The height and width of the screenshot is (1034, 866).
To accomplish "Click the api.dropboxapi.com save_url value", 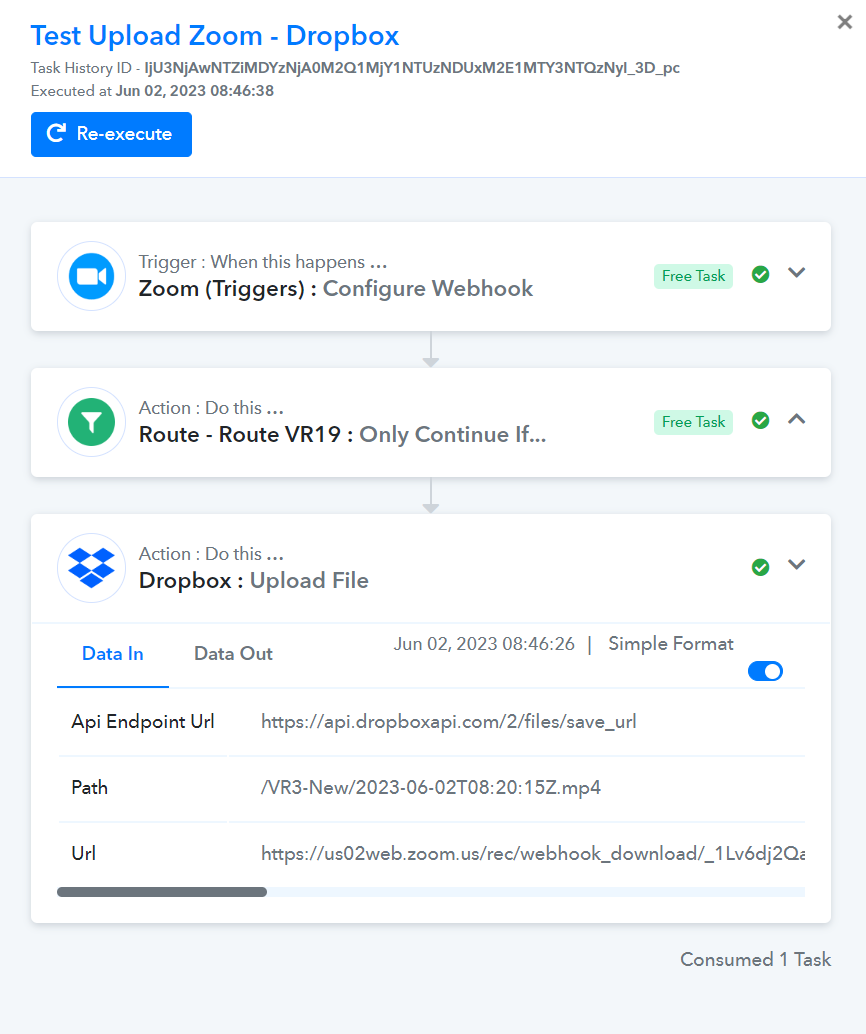I will pos(448,722).
